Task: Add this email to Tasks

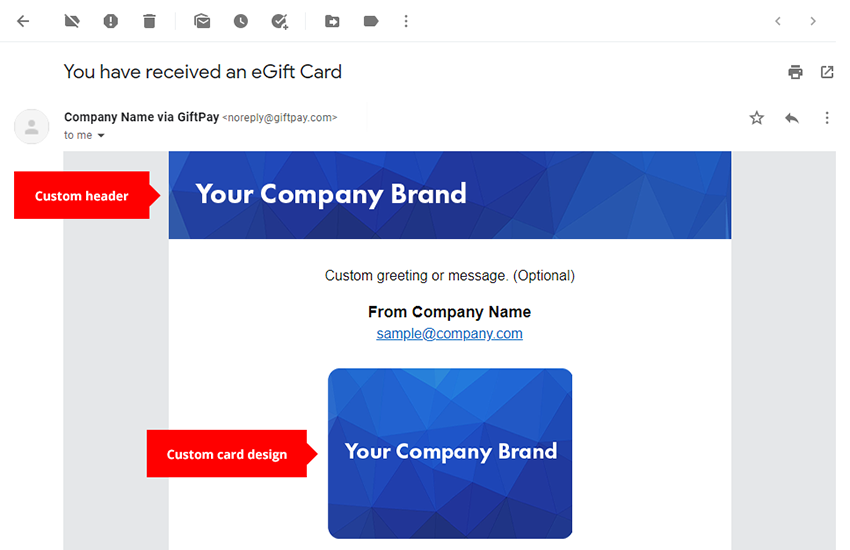Action: click(280, 21)
